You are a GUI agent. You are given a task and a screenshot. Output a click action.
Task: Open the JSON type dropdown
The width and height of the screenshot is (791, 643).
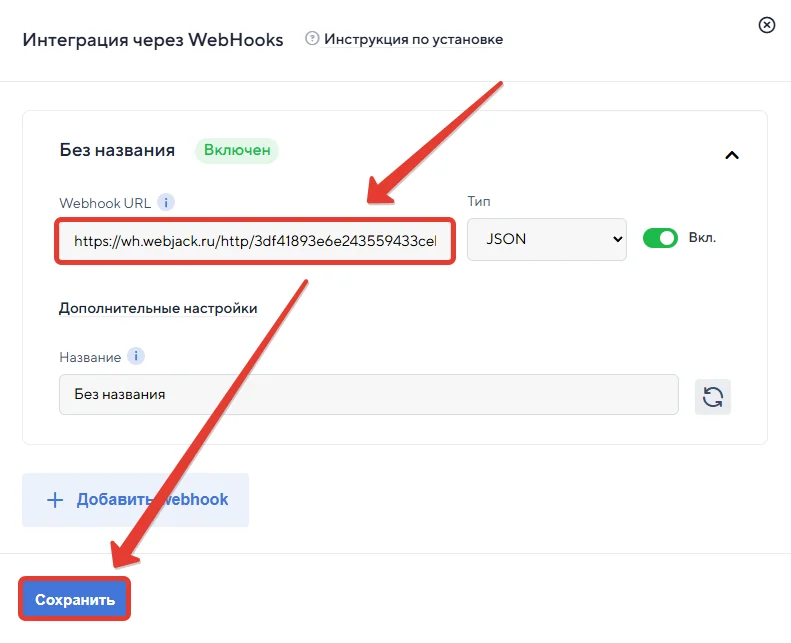tap(547, 239)
